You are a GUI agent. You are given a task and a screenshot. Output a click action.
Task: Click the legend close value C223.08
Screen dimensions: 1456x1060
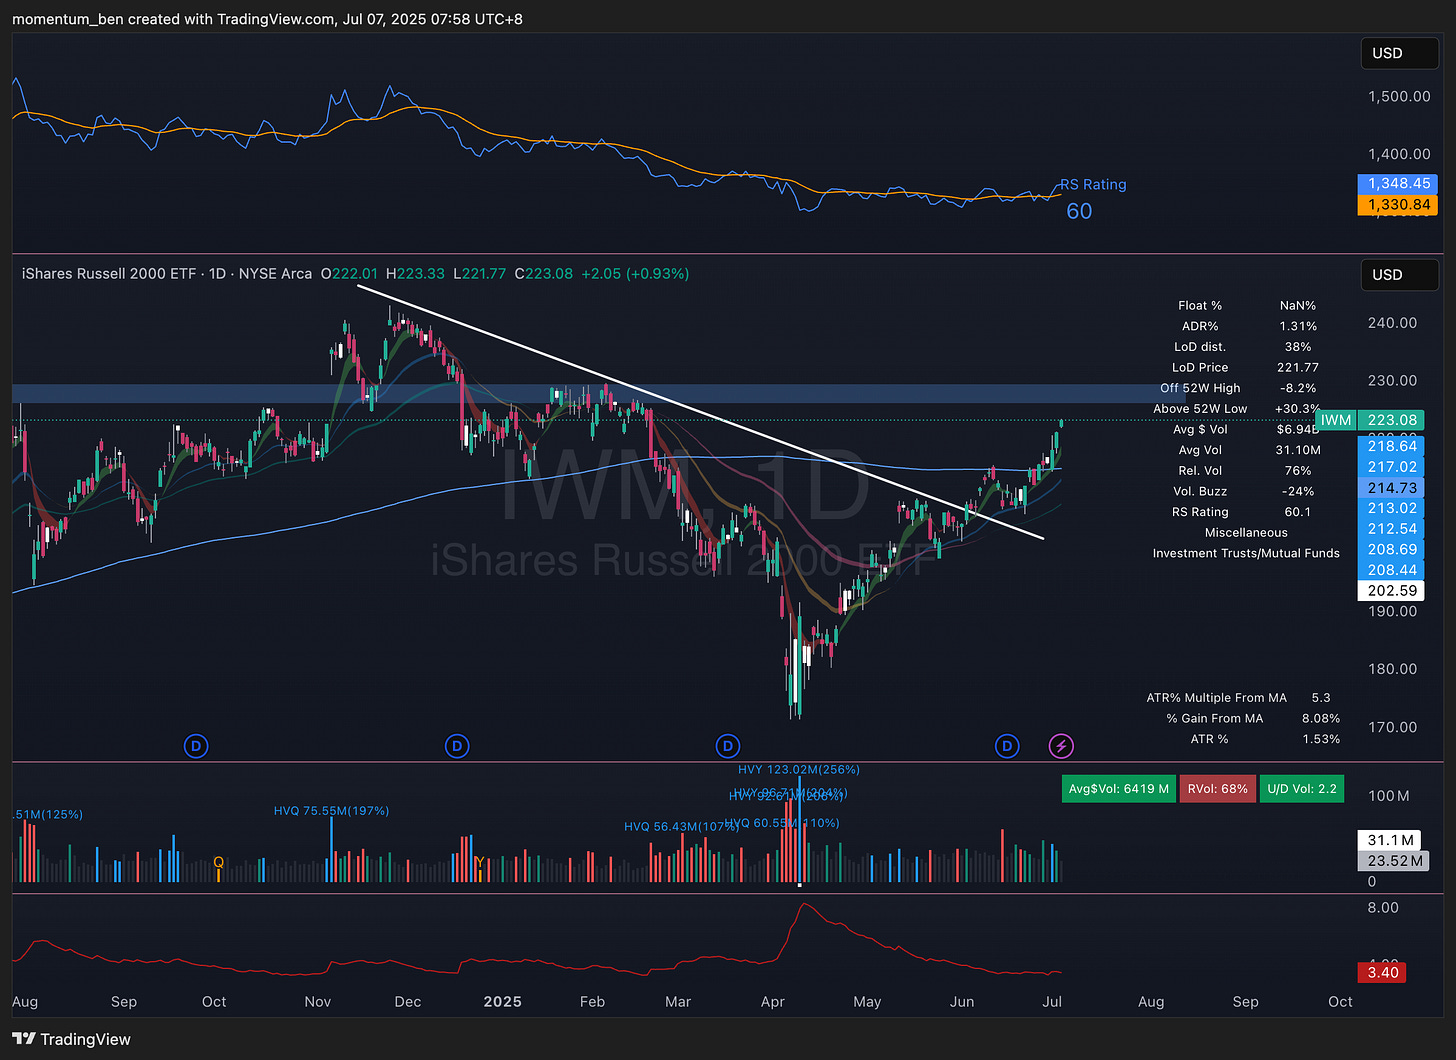pyautogui.click(x=544, y=273)
